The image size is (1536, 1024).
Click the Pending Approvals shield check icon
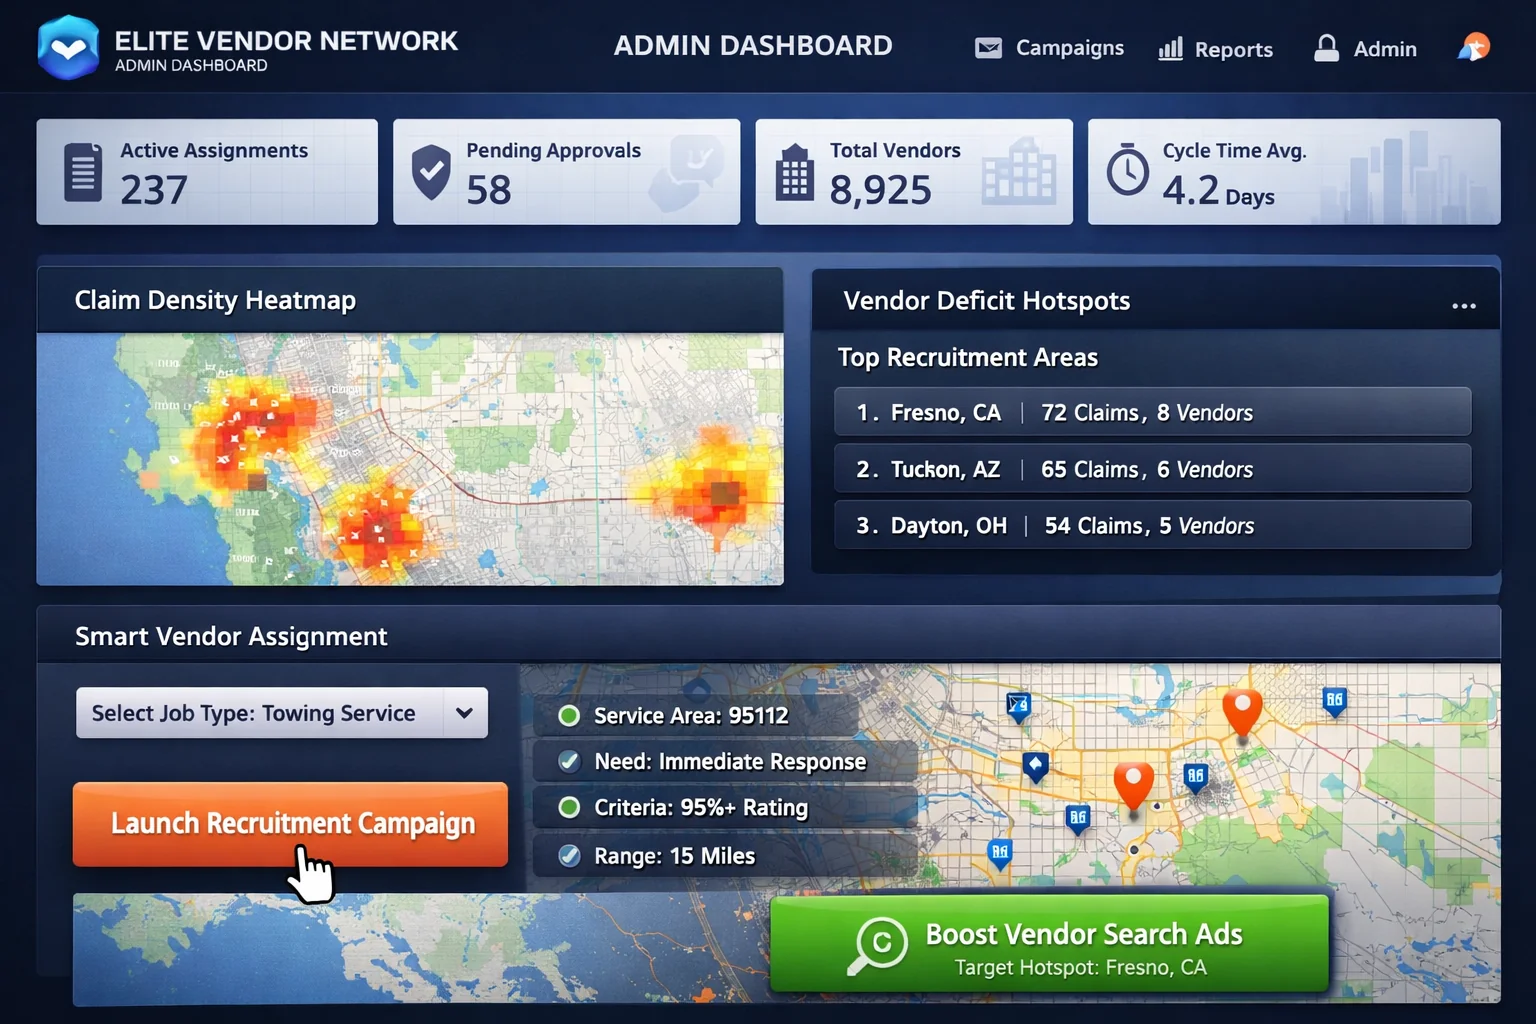[431, 172]
